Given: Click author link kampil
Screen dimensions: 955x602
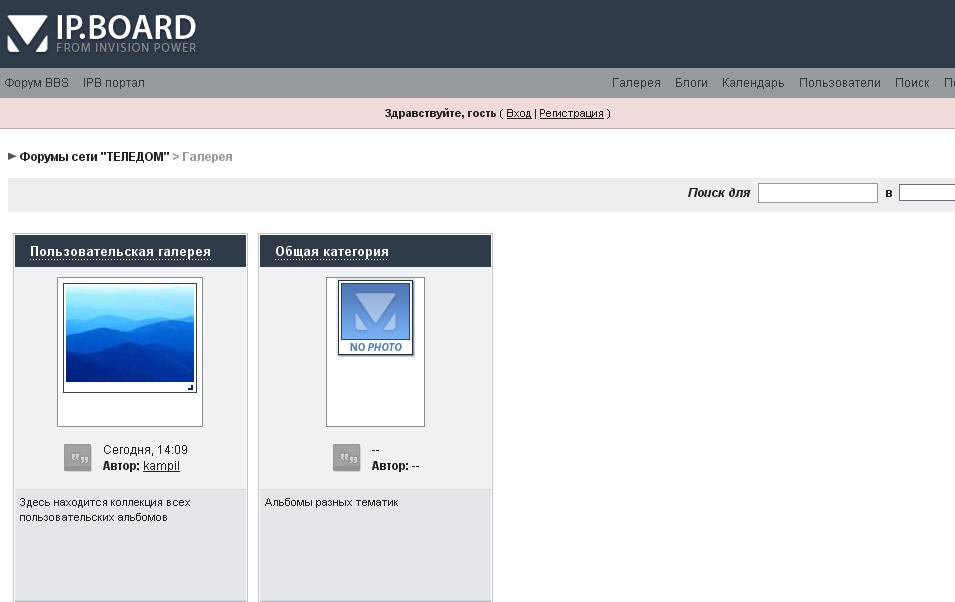Looking at the screenshot, I should click(x=161, y=466).
